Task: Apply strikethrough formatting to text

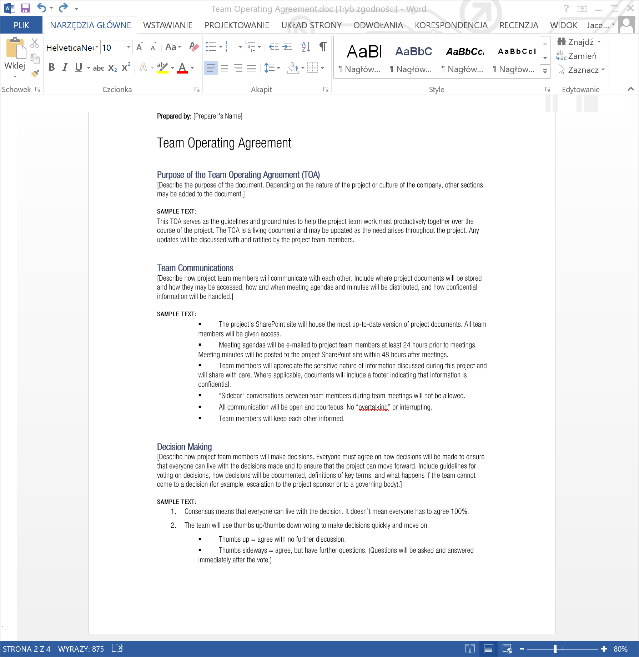Action: [x=98, y=68]
